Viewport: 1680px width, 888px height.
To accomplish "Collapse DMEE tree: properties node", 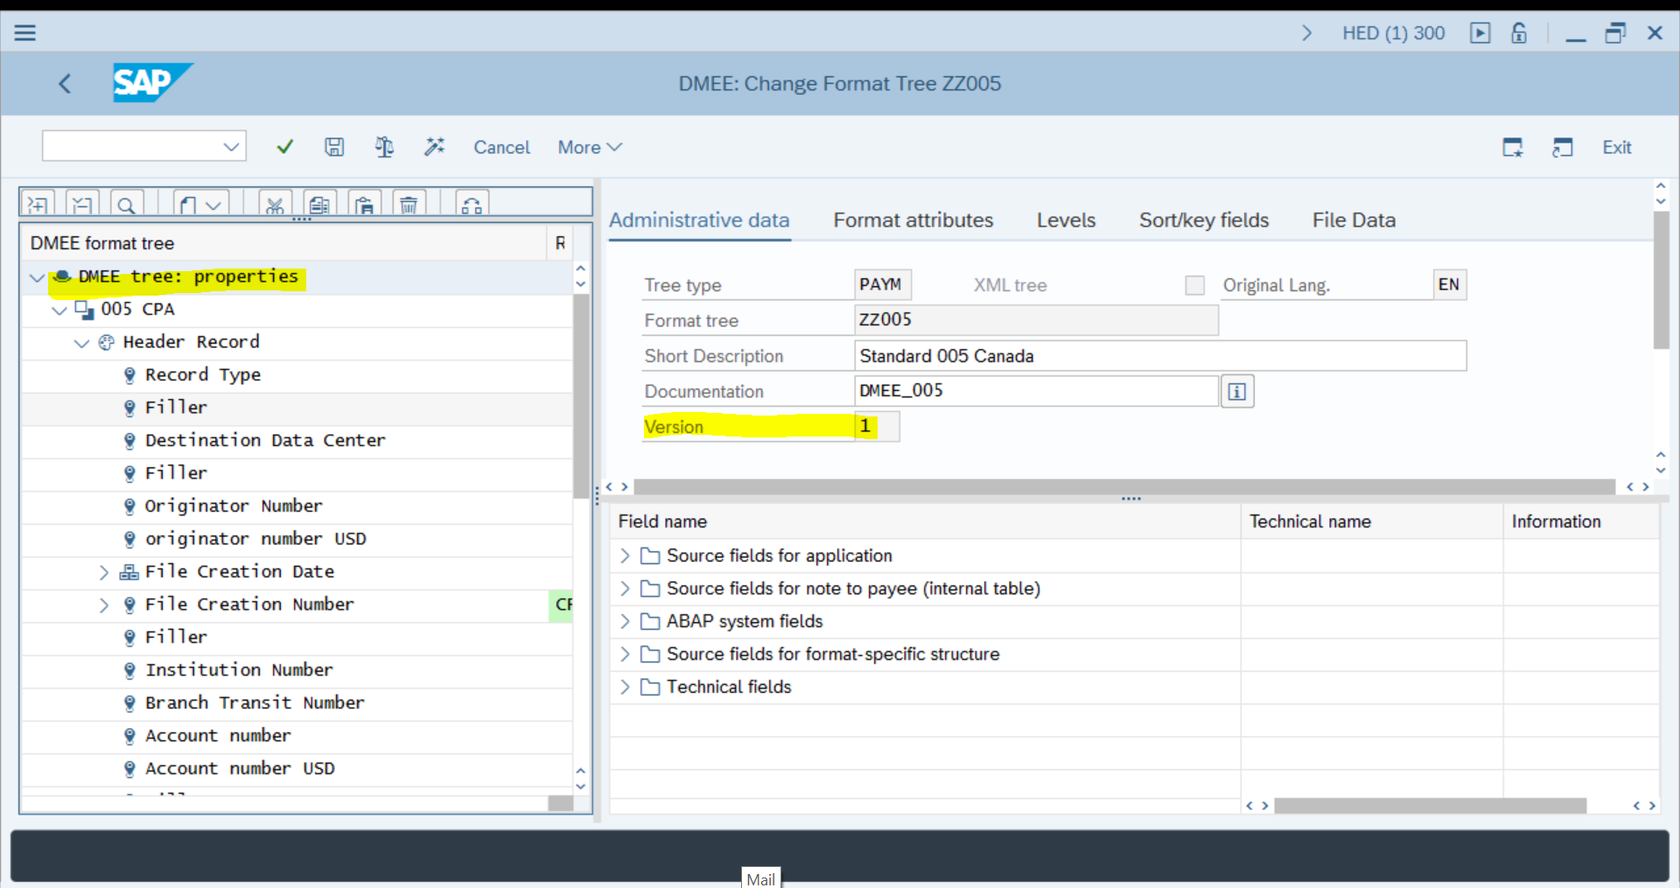I will coord(38,277).
